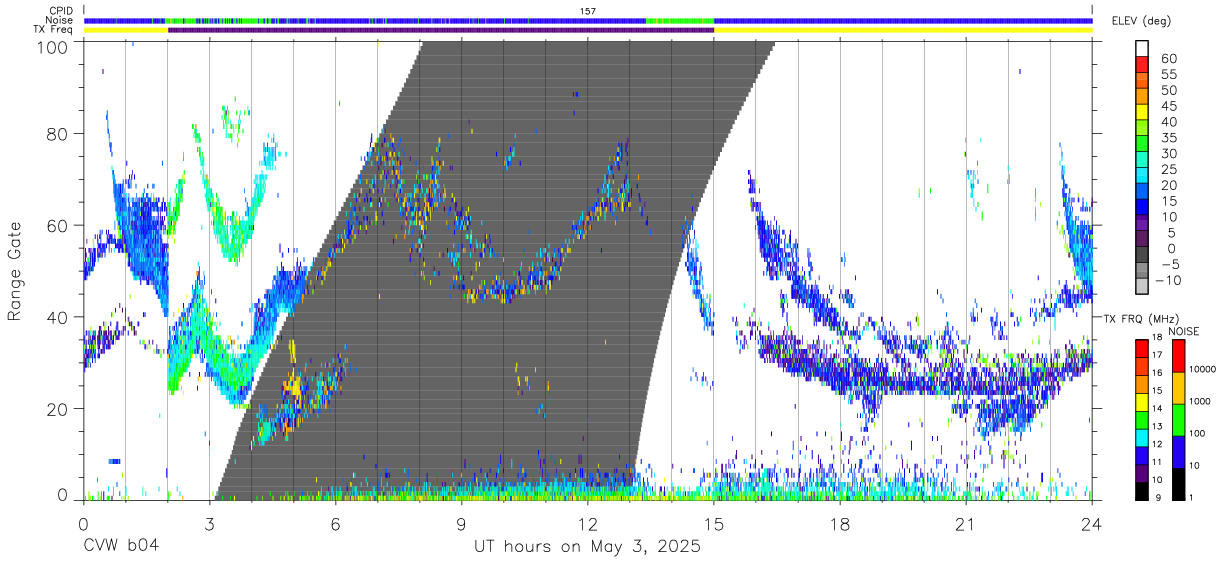1228x567 pixels.
Task: Click x-axis tick label 12
Action: pos(588,522)
